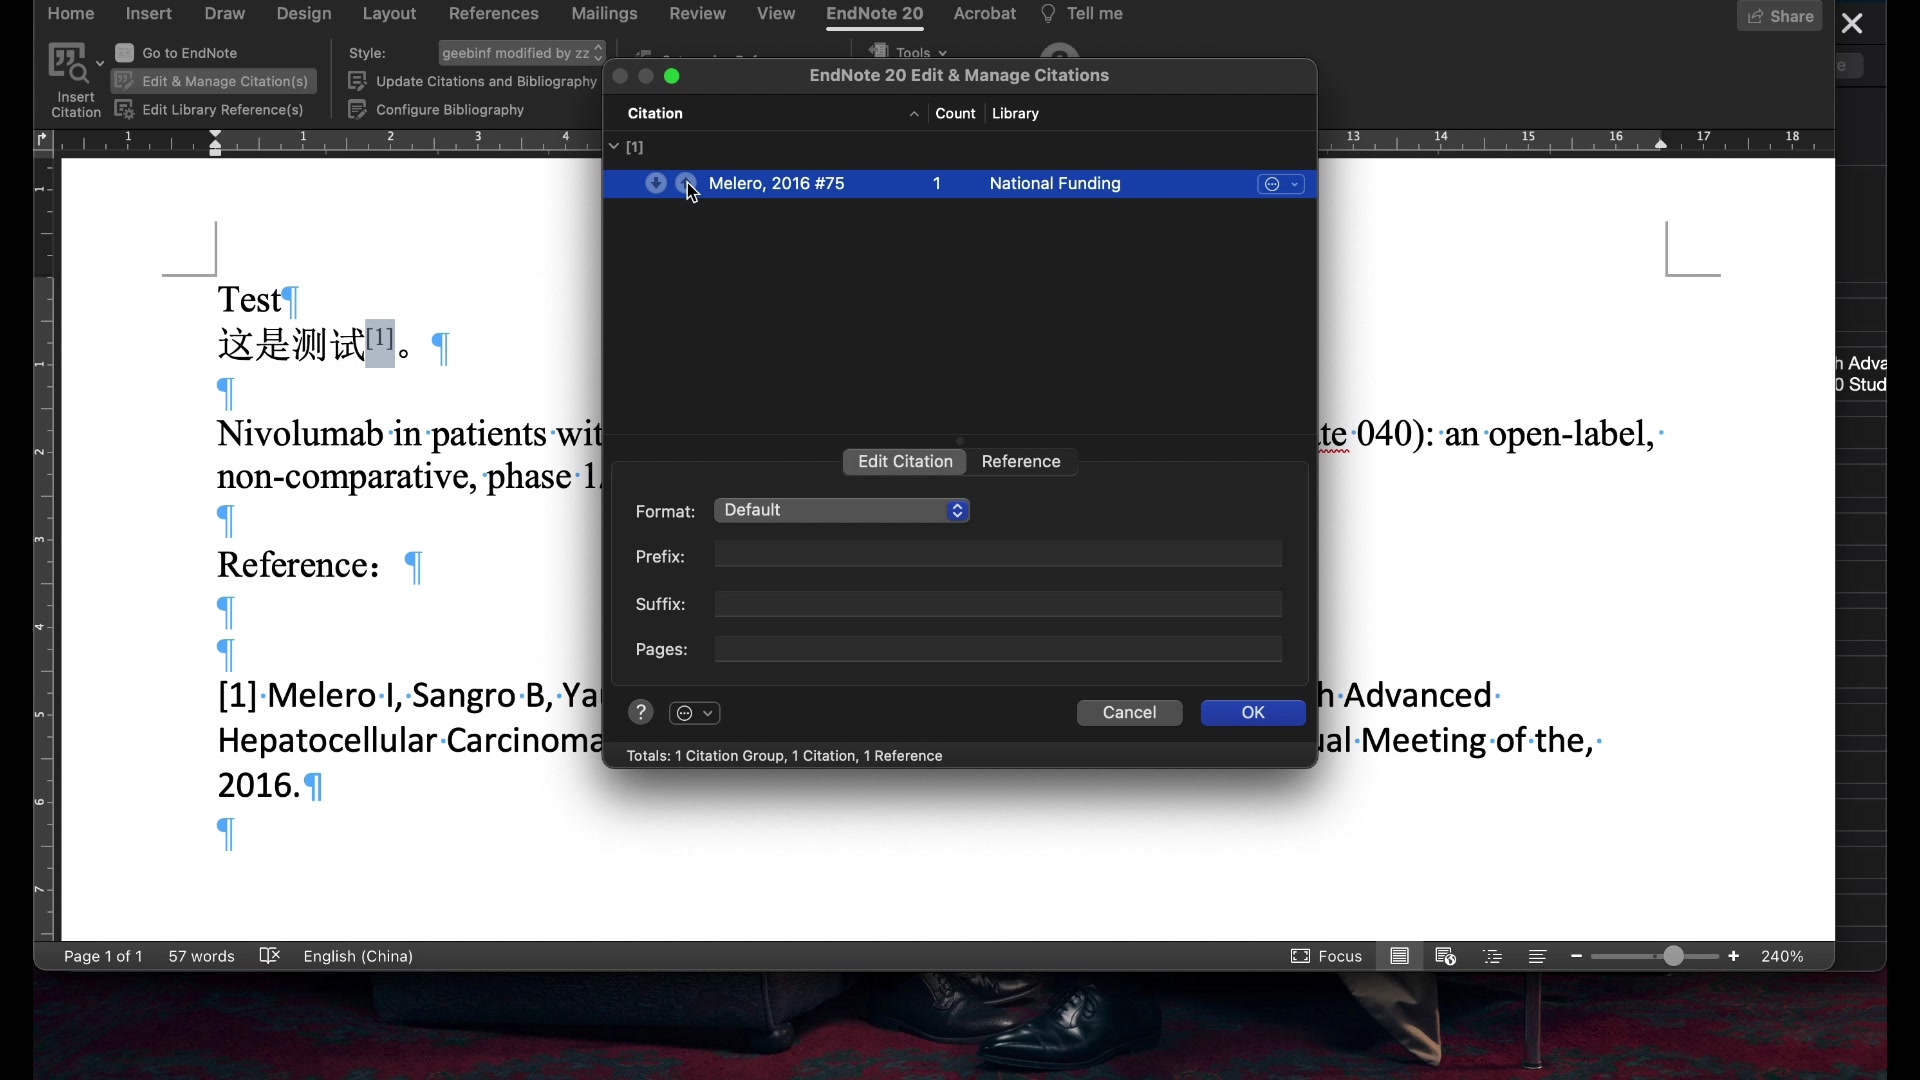This screenshot has width=1920, height=1080.
Task: Open the Design ribbon tab
Action: tap(304, 14)
